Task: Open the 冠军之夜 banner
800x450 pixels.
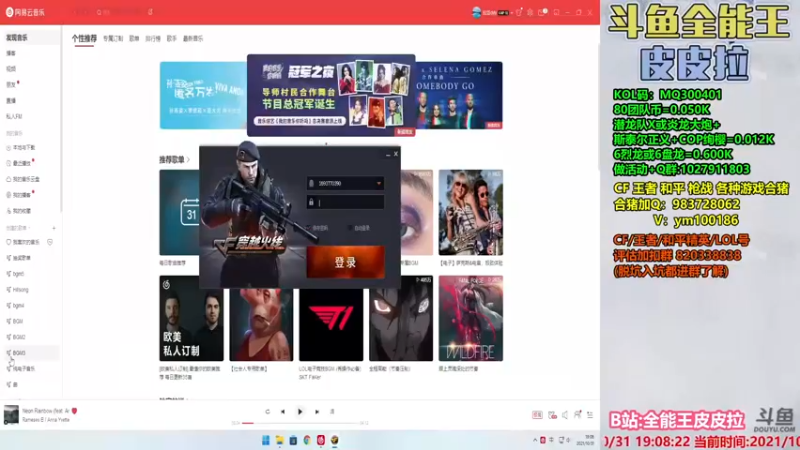Action: (331, 95)
